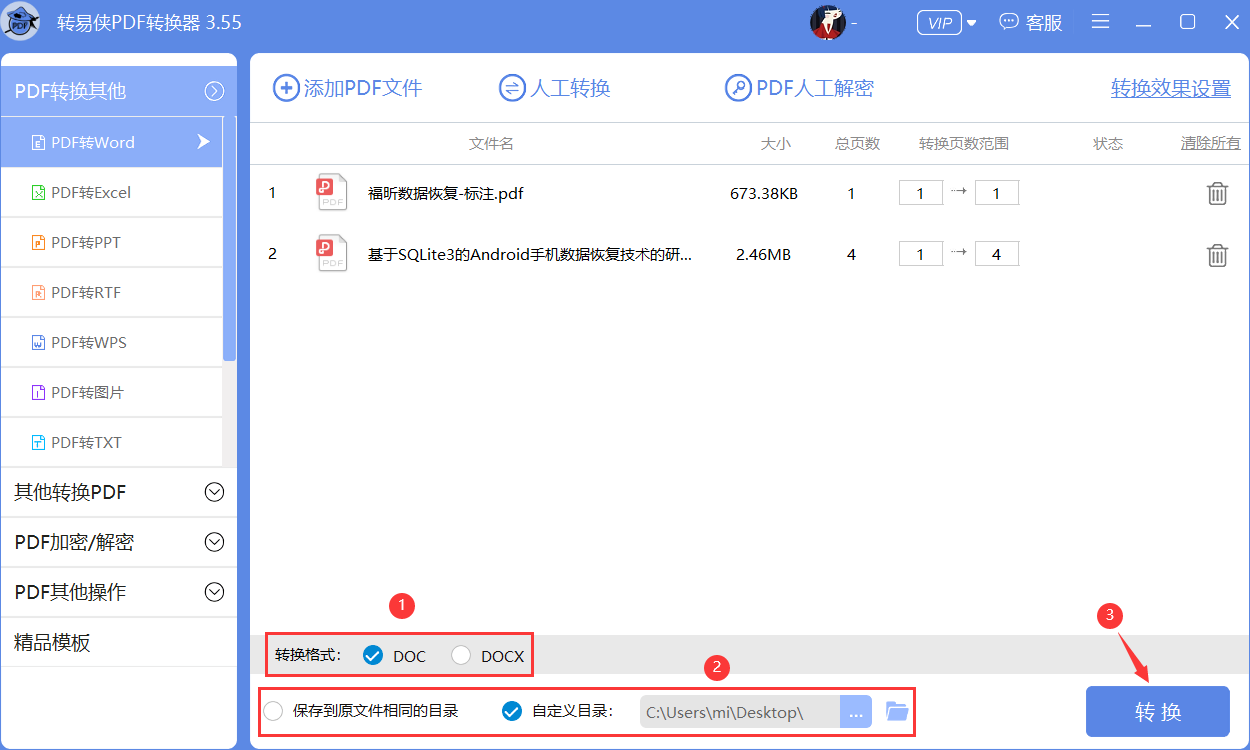Viewport: 1250px width, 750px height.
Task: Expand the PDF加密/解密 section
Action: click(118, 542)
